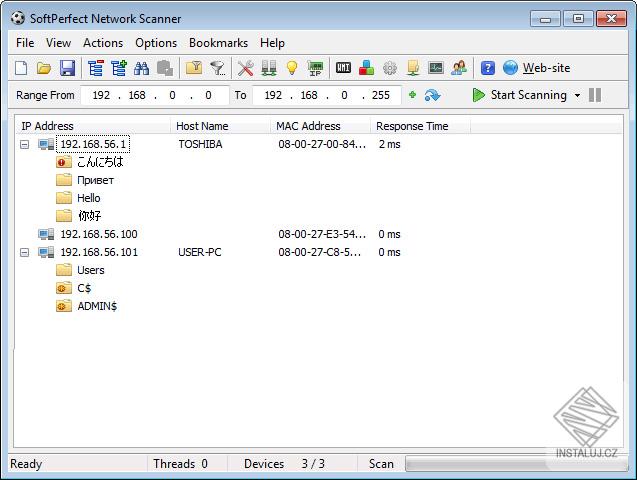Click the Open folder icon
Viewport: 637px width, 480px height.
pos(44,68)
